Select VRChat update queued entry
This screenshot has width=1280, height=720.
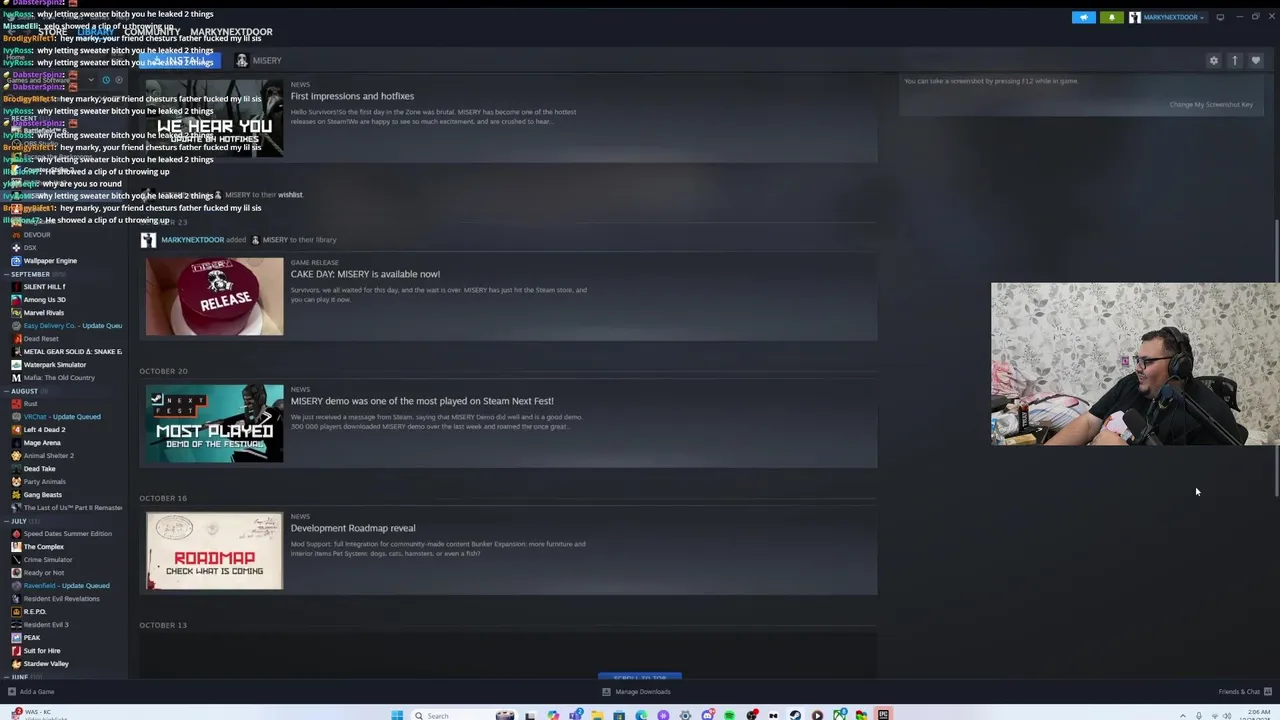(62, 417)
